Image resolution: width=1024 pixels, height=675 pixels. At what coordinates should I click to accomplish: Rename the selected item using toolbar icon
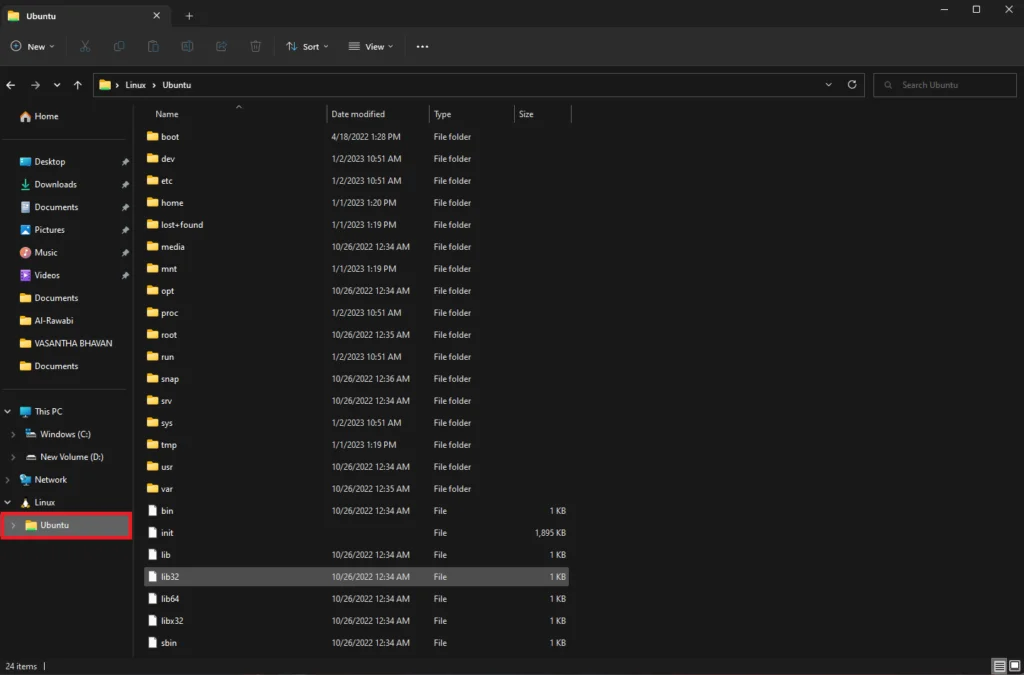tap(187, 46)
